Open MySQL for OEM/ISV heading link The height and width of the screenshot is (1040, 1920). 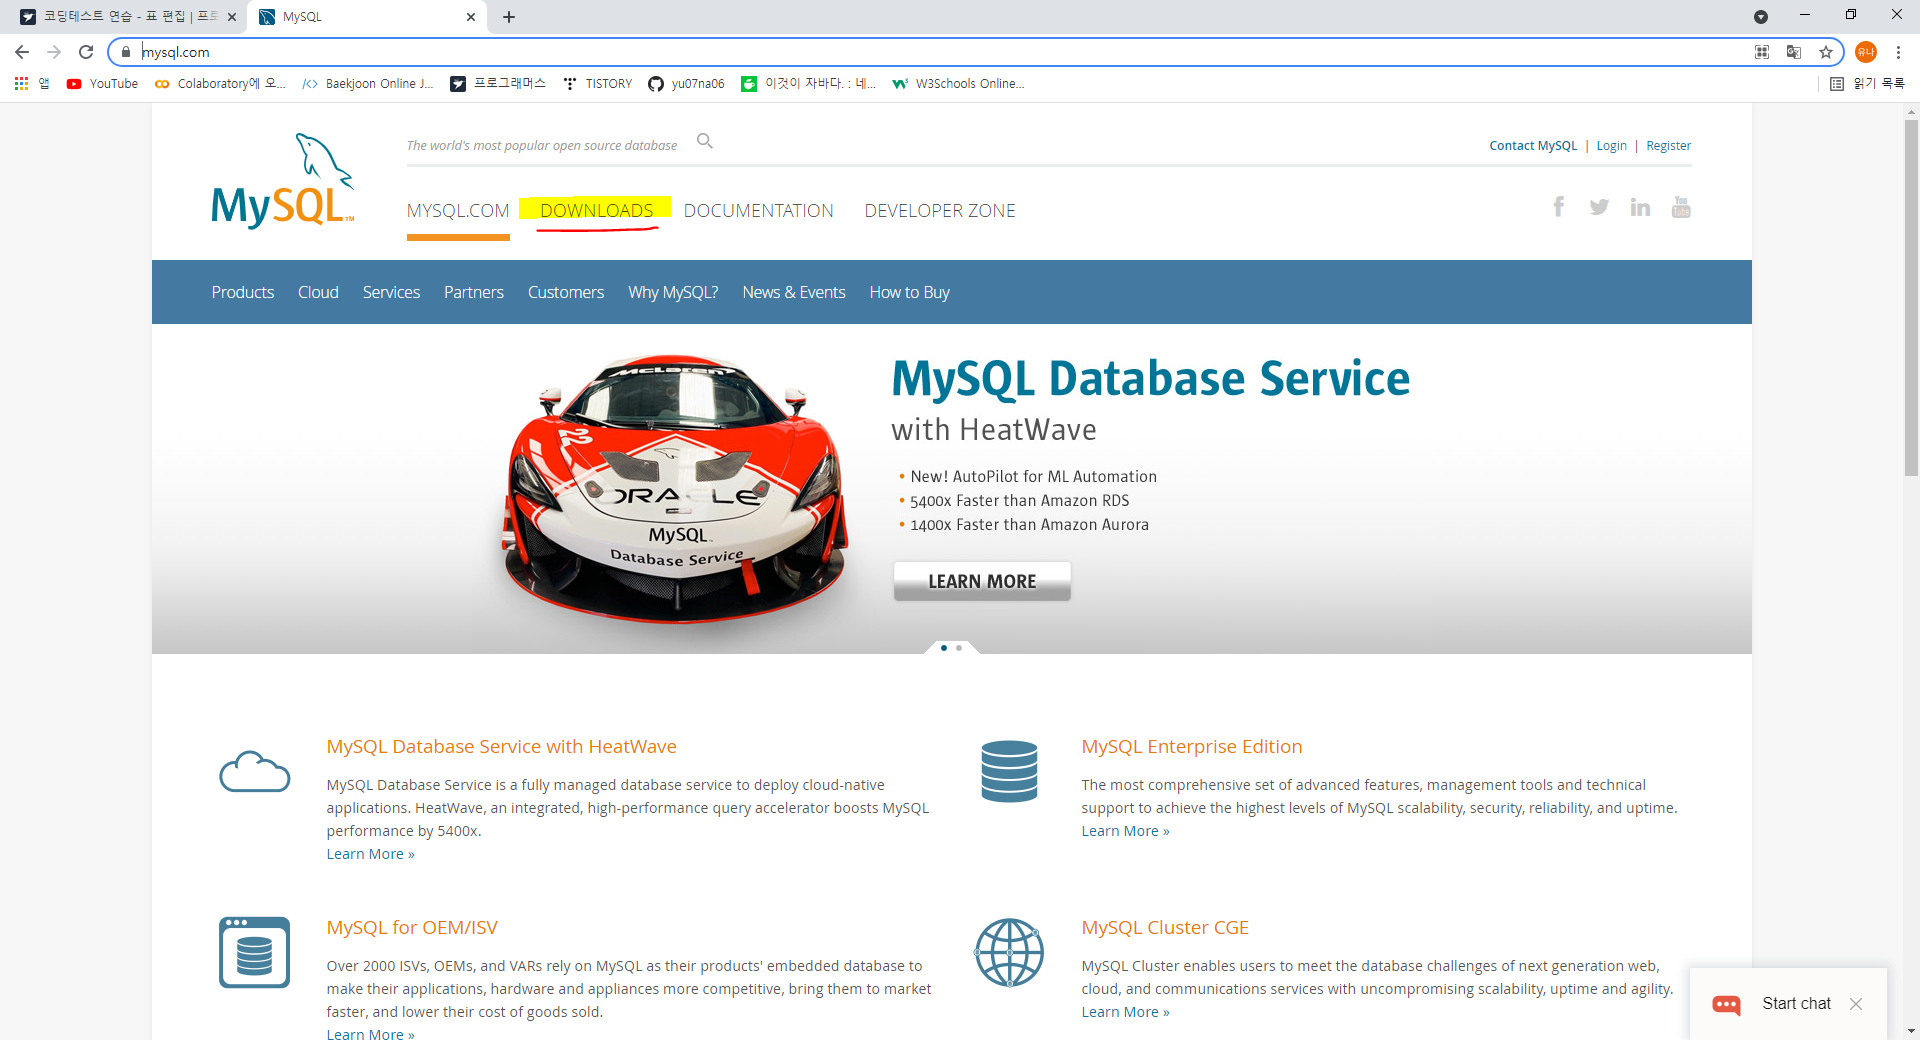coord(411,928)
